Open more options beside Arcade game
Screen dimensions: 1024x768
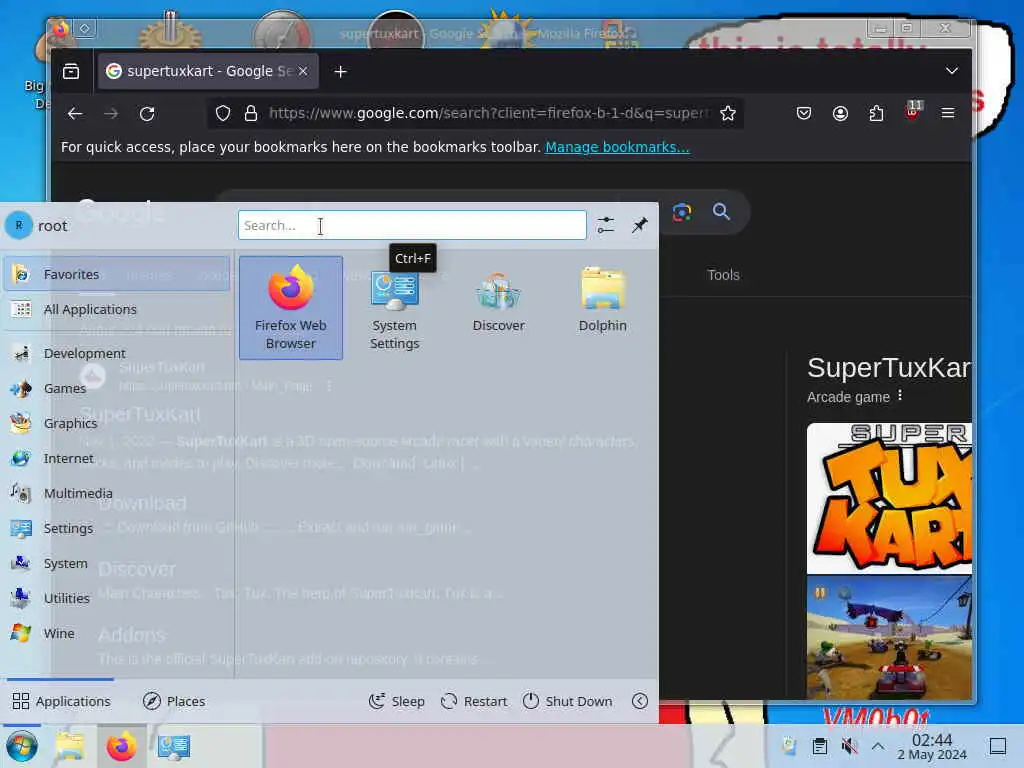click(900, 396)
